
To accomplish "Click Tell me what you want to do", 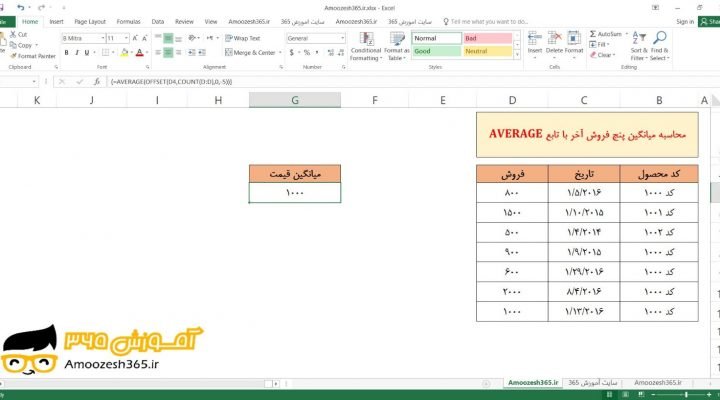I will coord(486,22).
